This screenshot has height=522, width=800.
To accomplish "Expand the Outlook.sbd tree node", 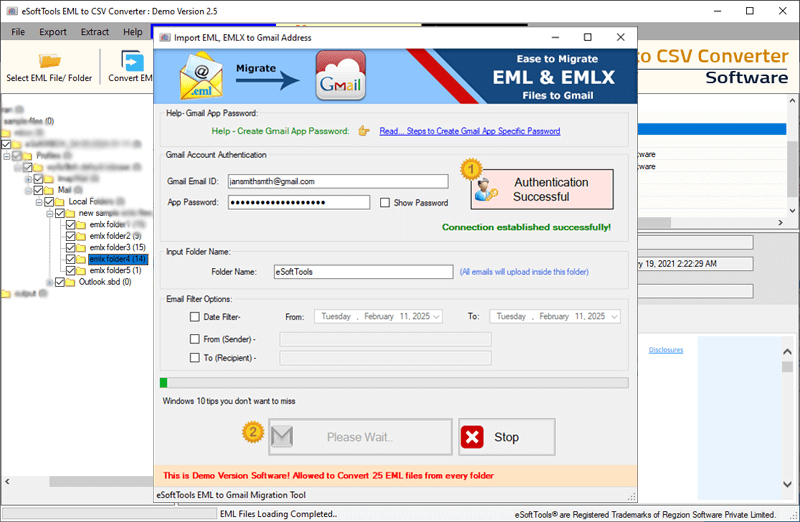I will tap(49, 282).
